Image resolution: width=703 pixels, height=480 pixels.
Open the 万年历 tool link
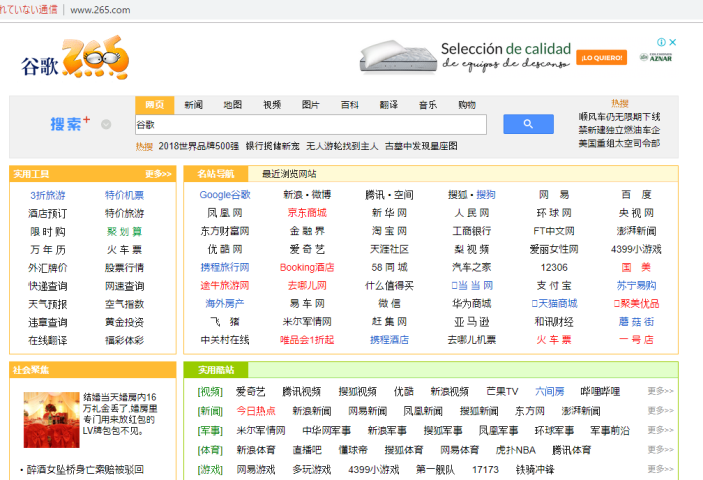coord(48,250)
